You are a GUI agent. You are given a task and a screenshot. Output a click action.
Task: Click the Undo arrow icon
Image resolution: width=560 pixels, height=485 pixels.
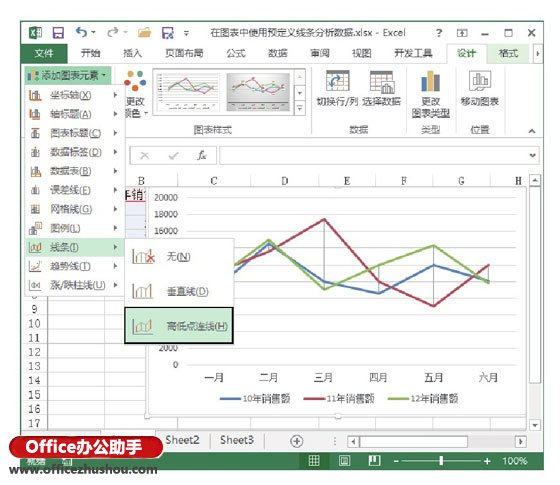point(81,32)
